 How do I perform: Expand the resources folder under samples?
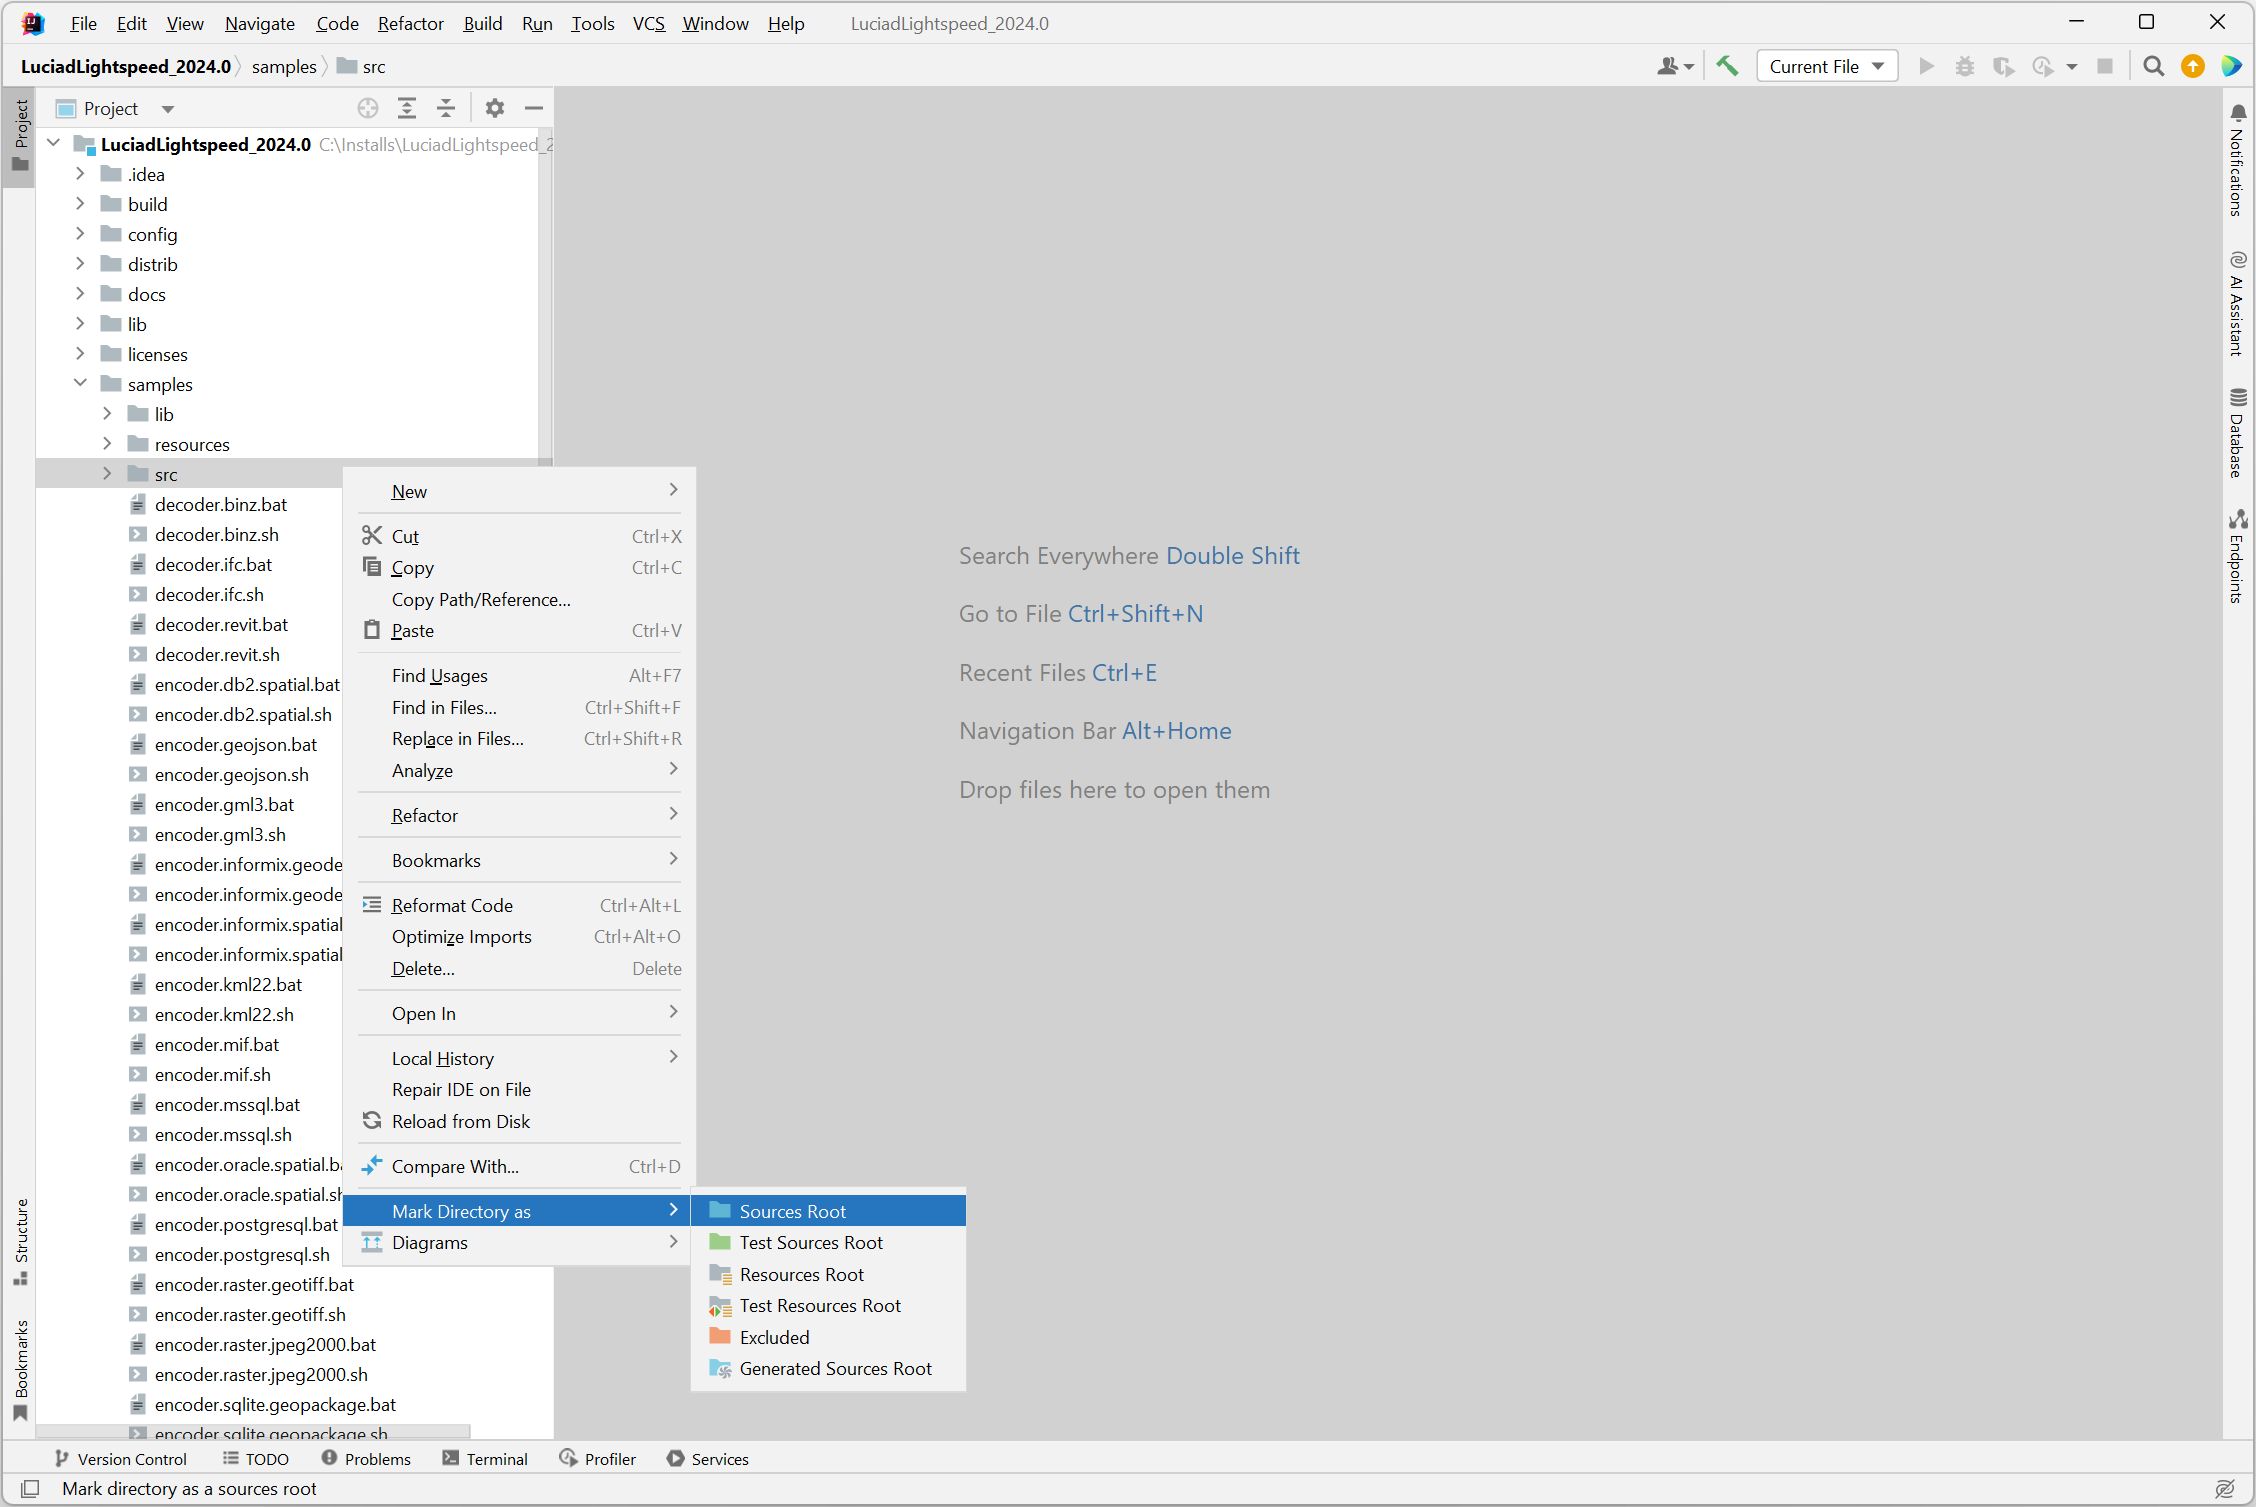107,444
